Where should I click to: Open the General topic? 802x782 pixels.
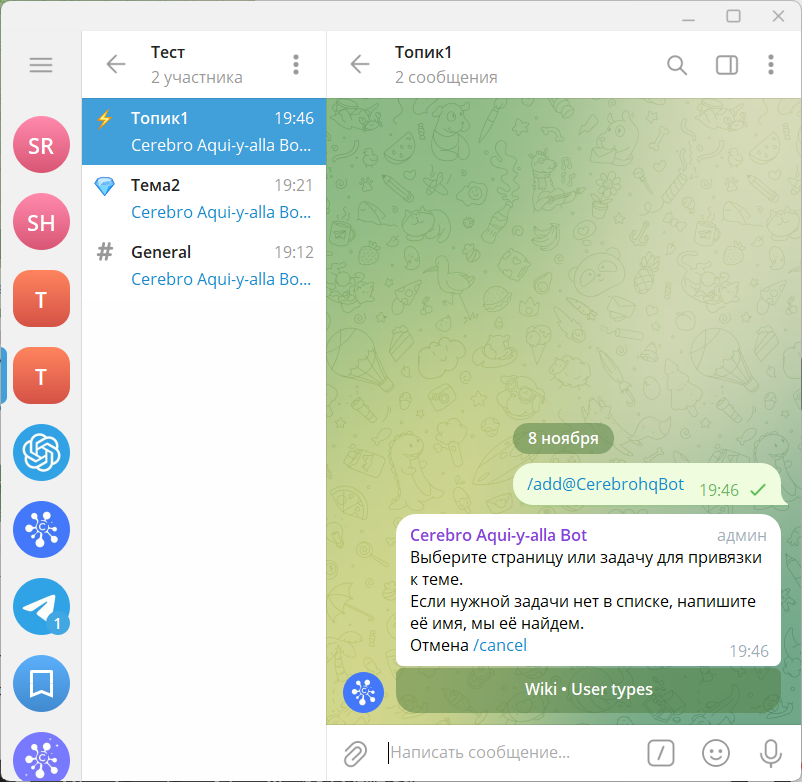[x=204, y=265]
